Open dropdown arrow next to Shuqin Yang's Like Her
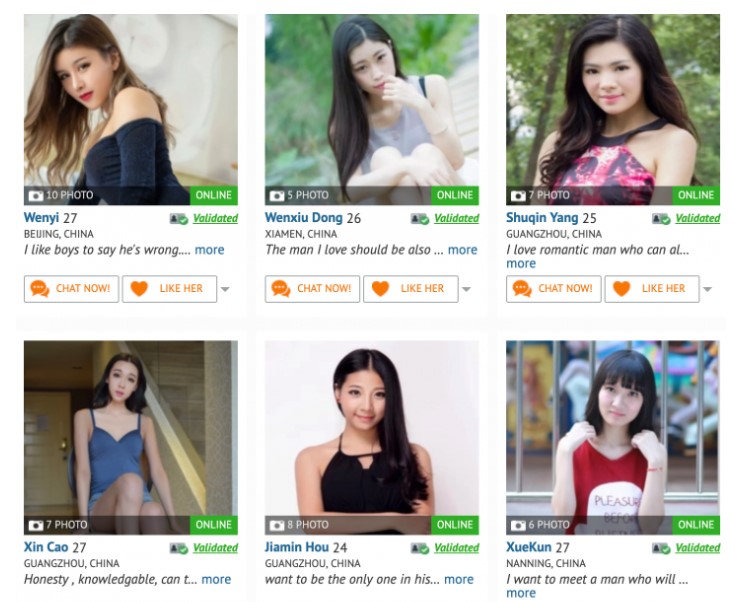 707,289
